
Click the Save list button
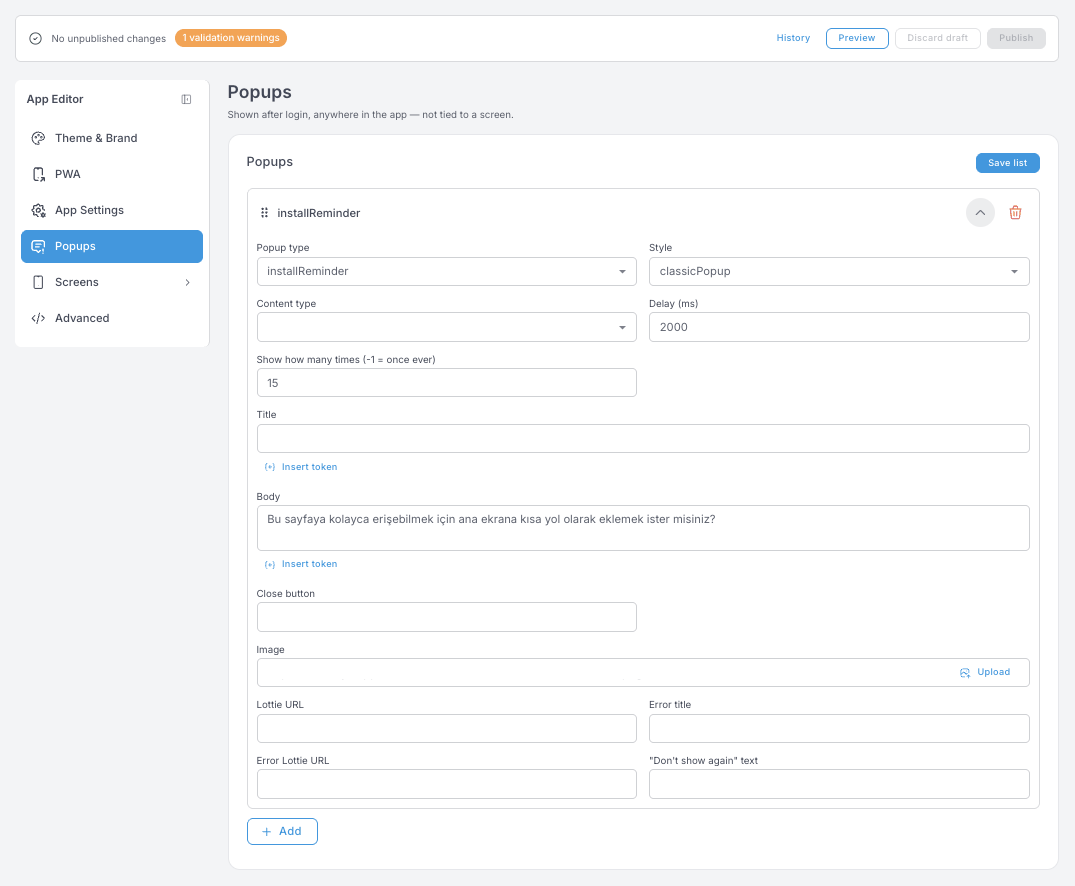pyautogui.click(x=1007, y=163)
